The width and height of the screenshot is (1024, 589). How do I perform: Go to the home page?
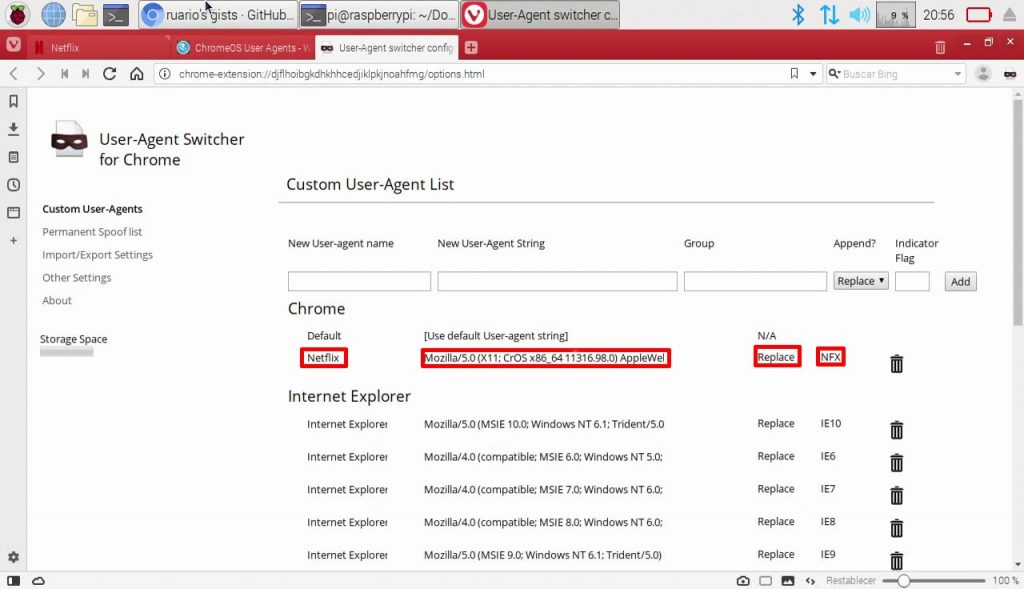point(136,74)
